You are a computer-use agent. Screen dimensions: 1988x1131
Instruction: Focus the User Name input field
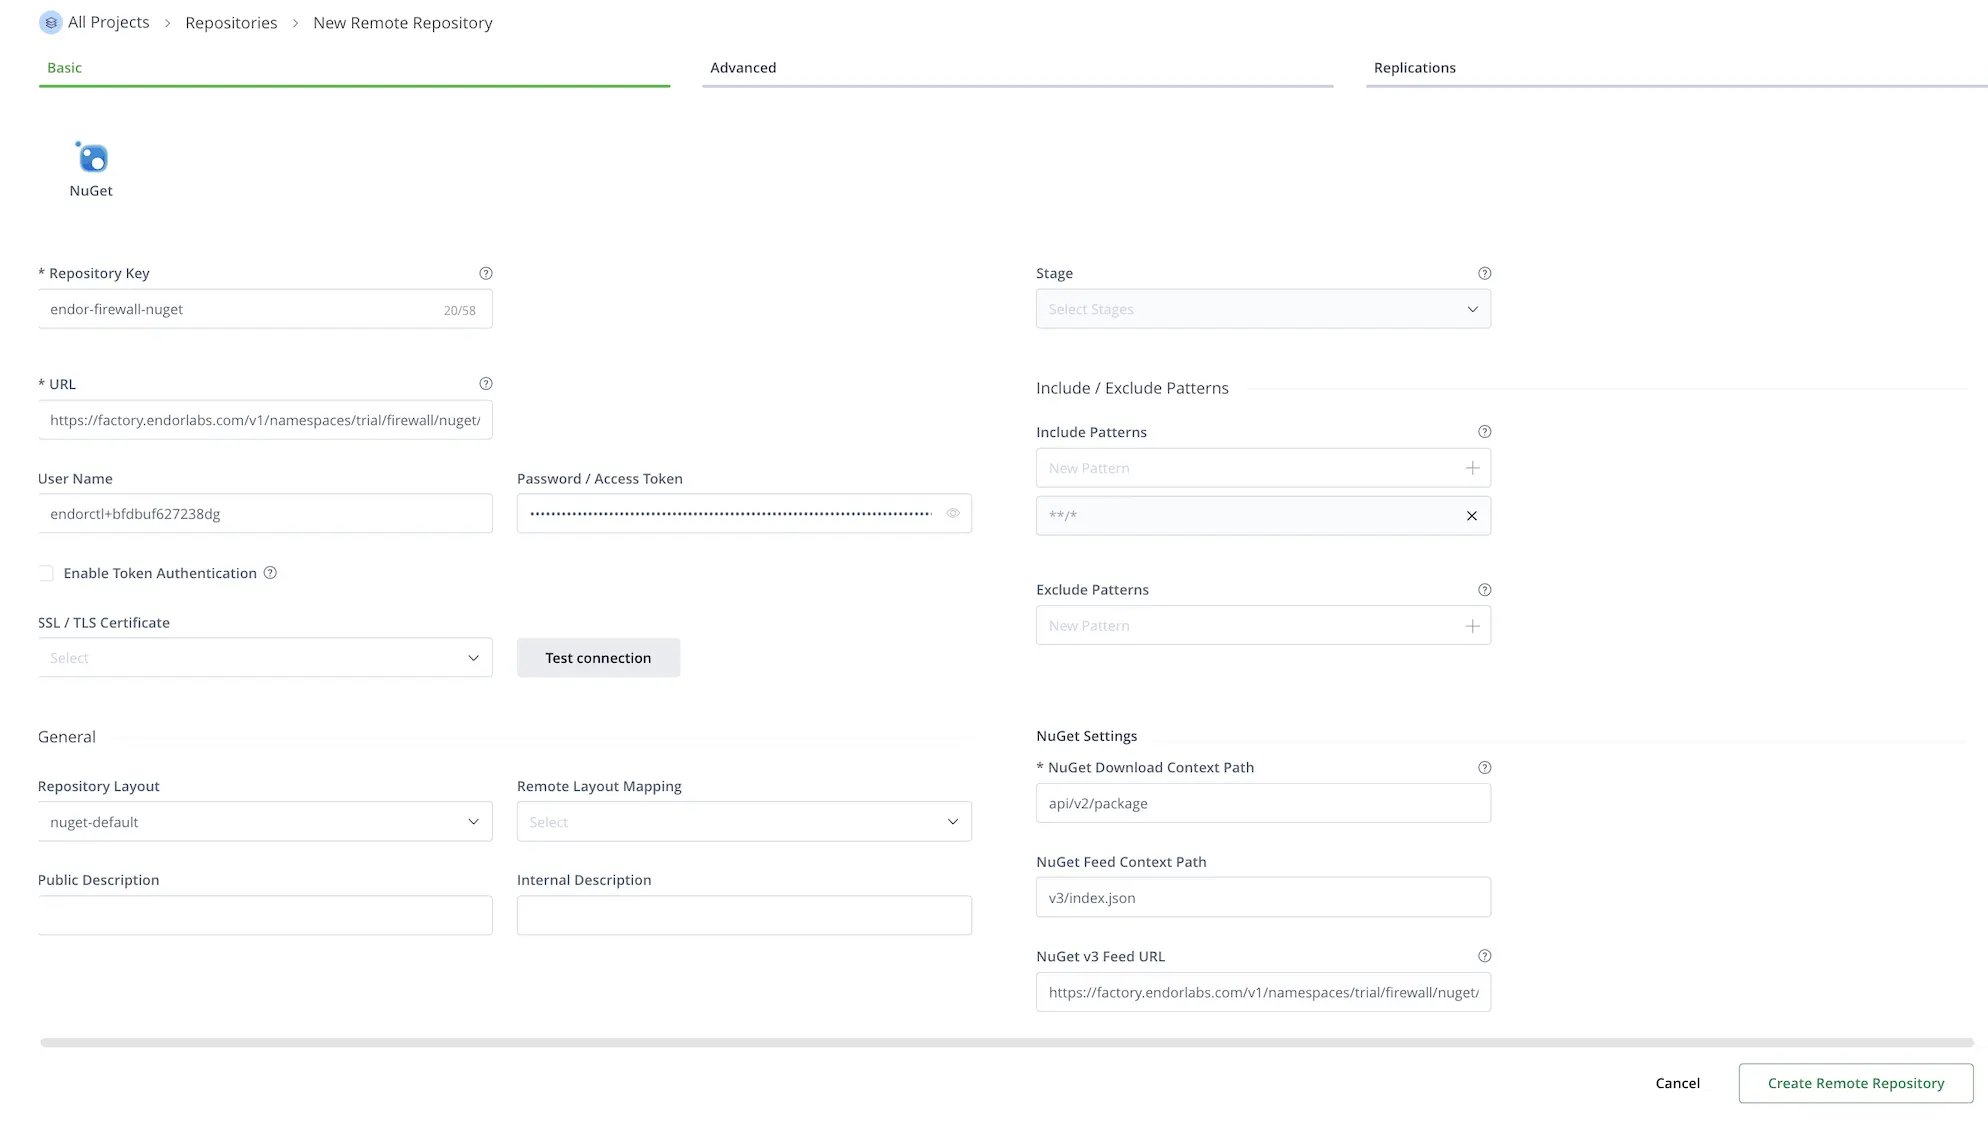pos(265,513)
